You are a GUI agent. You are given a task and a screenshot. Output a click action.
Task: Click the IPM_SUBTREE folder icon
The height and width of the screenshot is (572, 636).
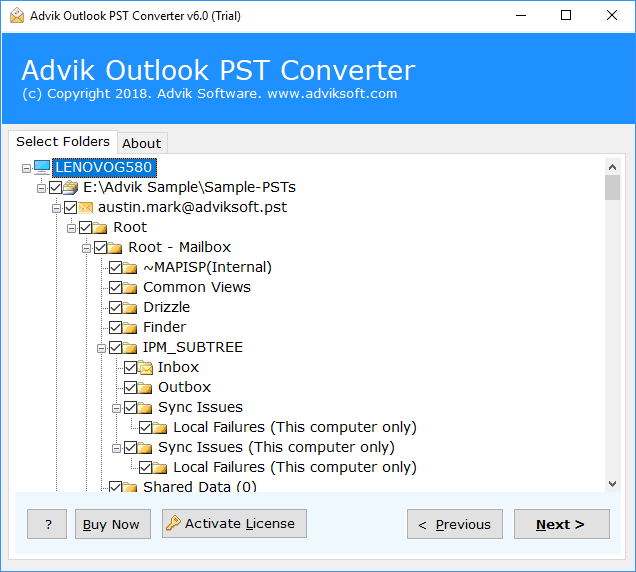pos(130,348)
